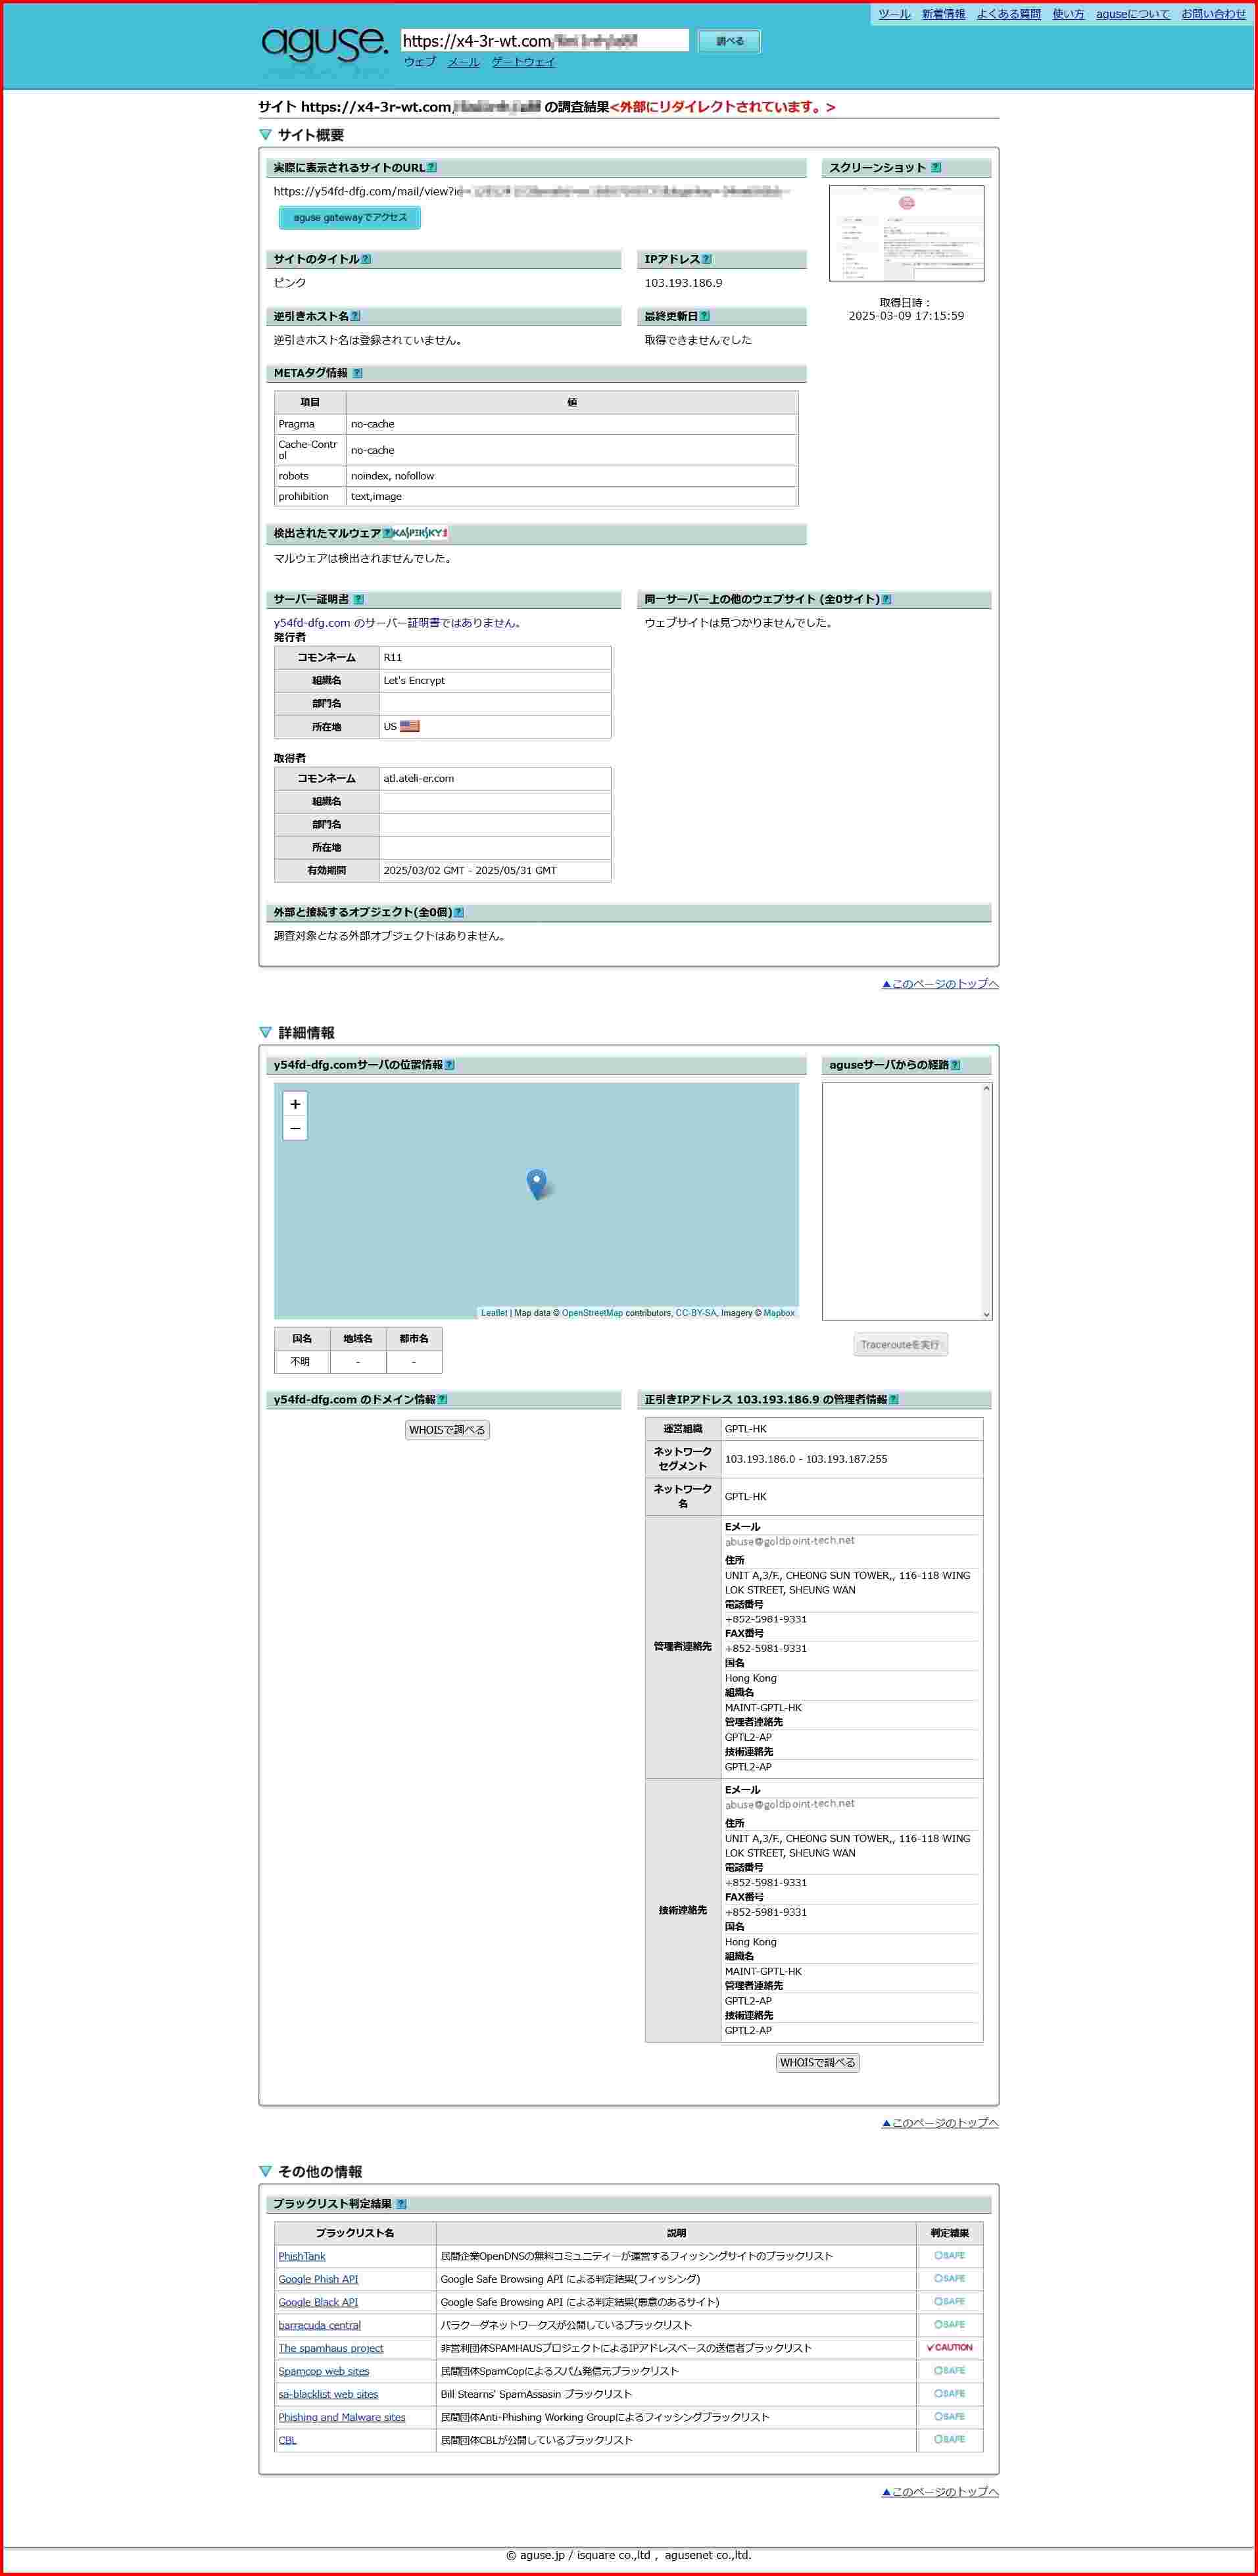Click the map location pin marker

tap(537, 1184)
